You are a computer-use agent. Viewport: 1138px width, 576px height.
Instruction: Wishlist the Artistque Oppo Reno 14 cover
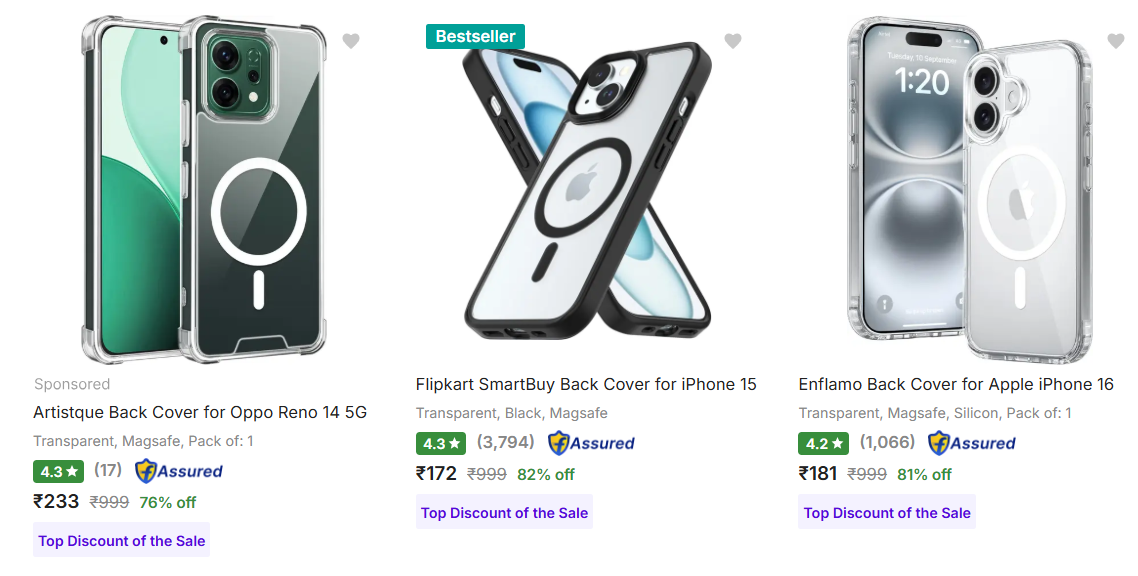(350, 41)
